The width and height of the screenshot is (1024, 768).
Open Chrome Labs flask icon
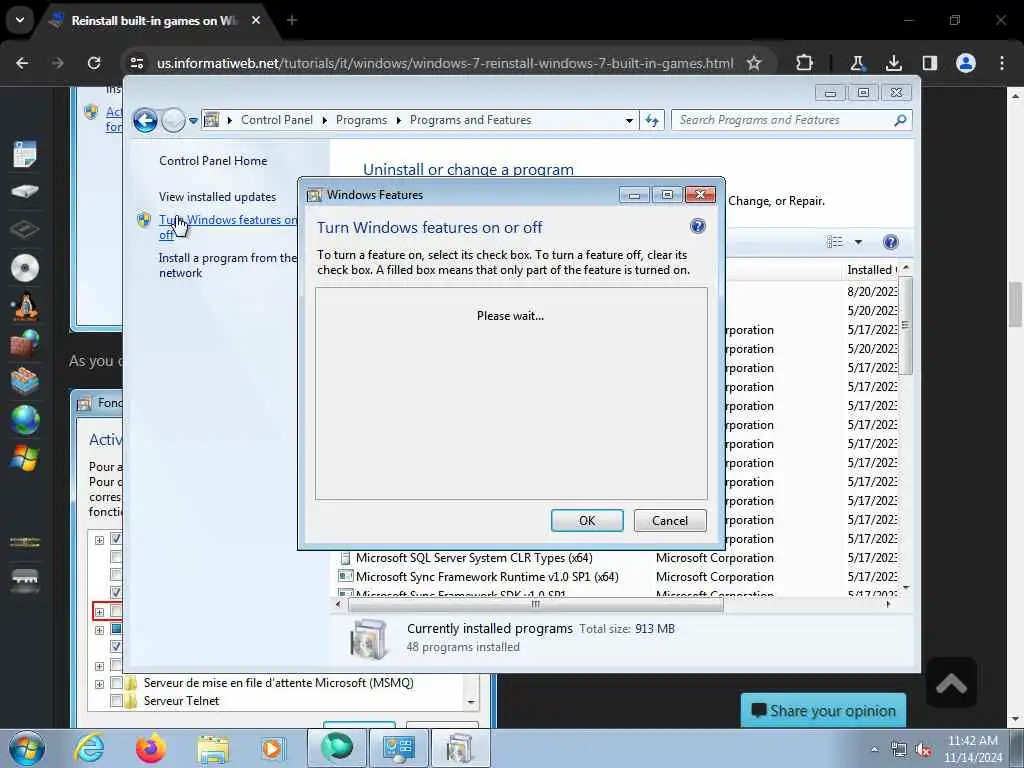857,63
